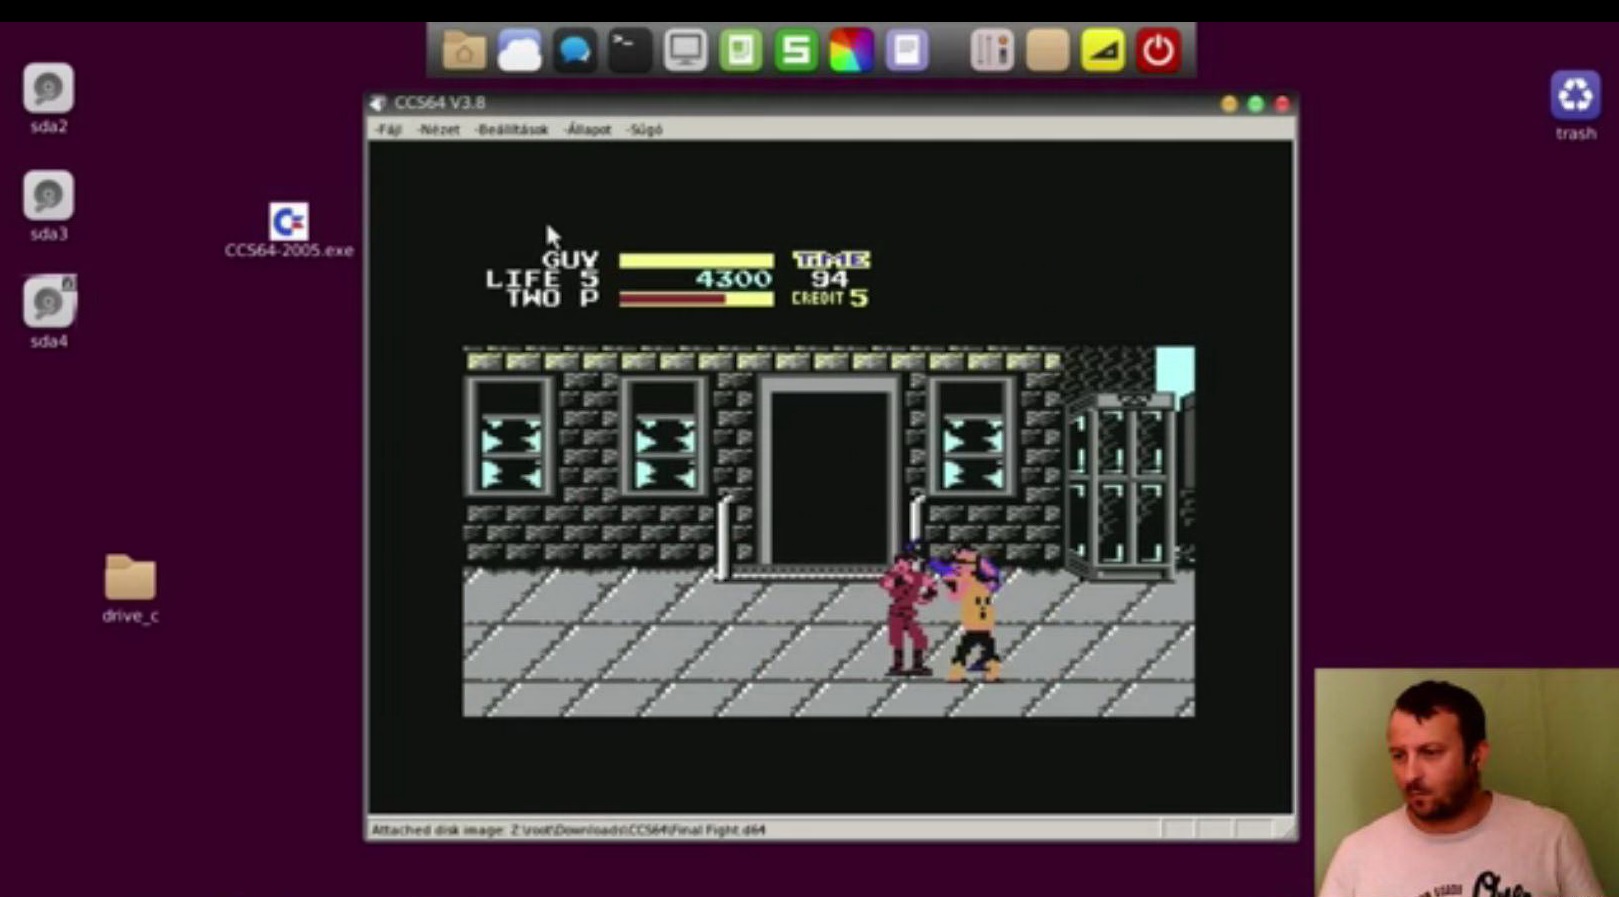Open the Súgó help menu
Viewport: 1619px width, 897px height.
coord(644,130)
